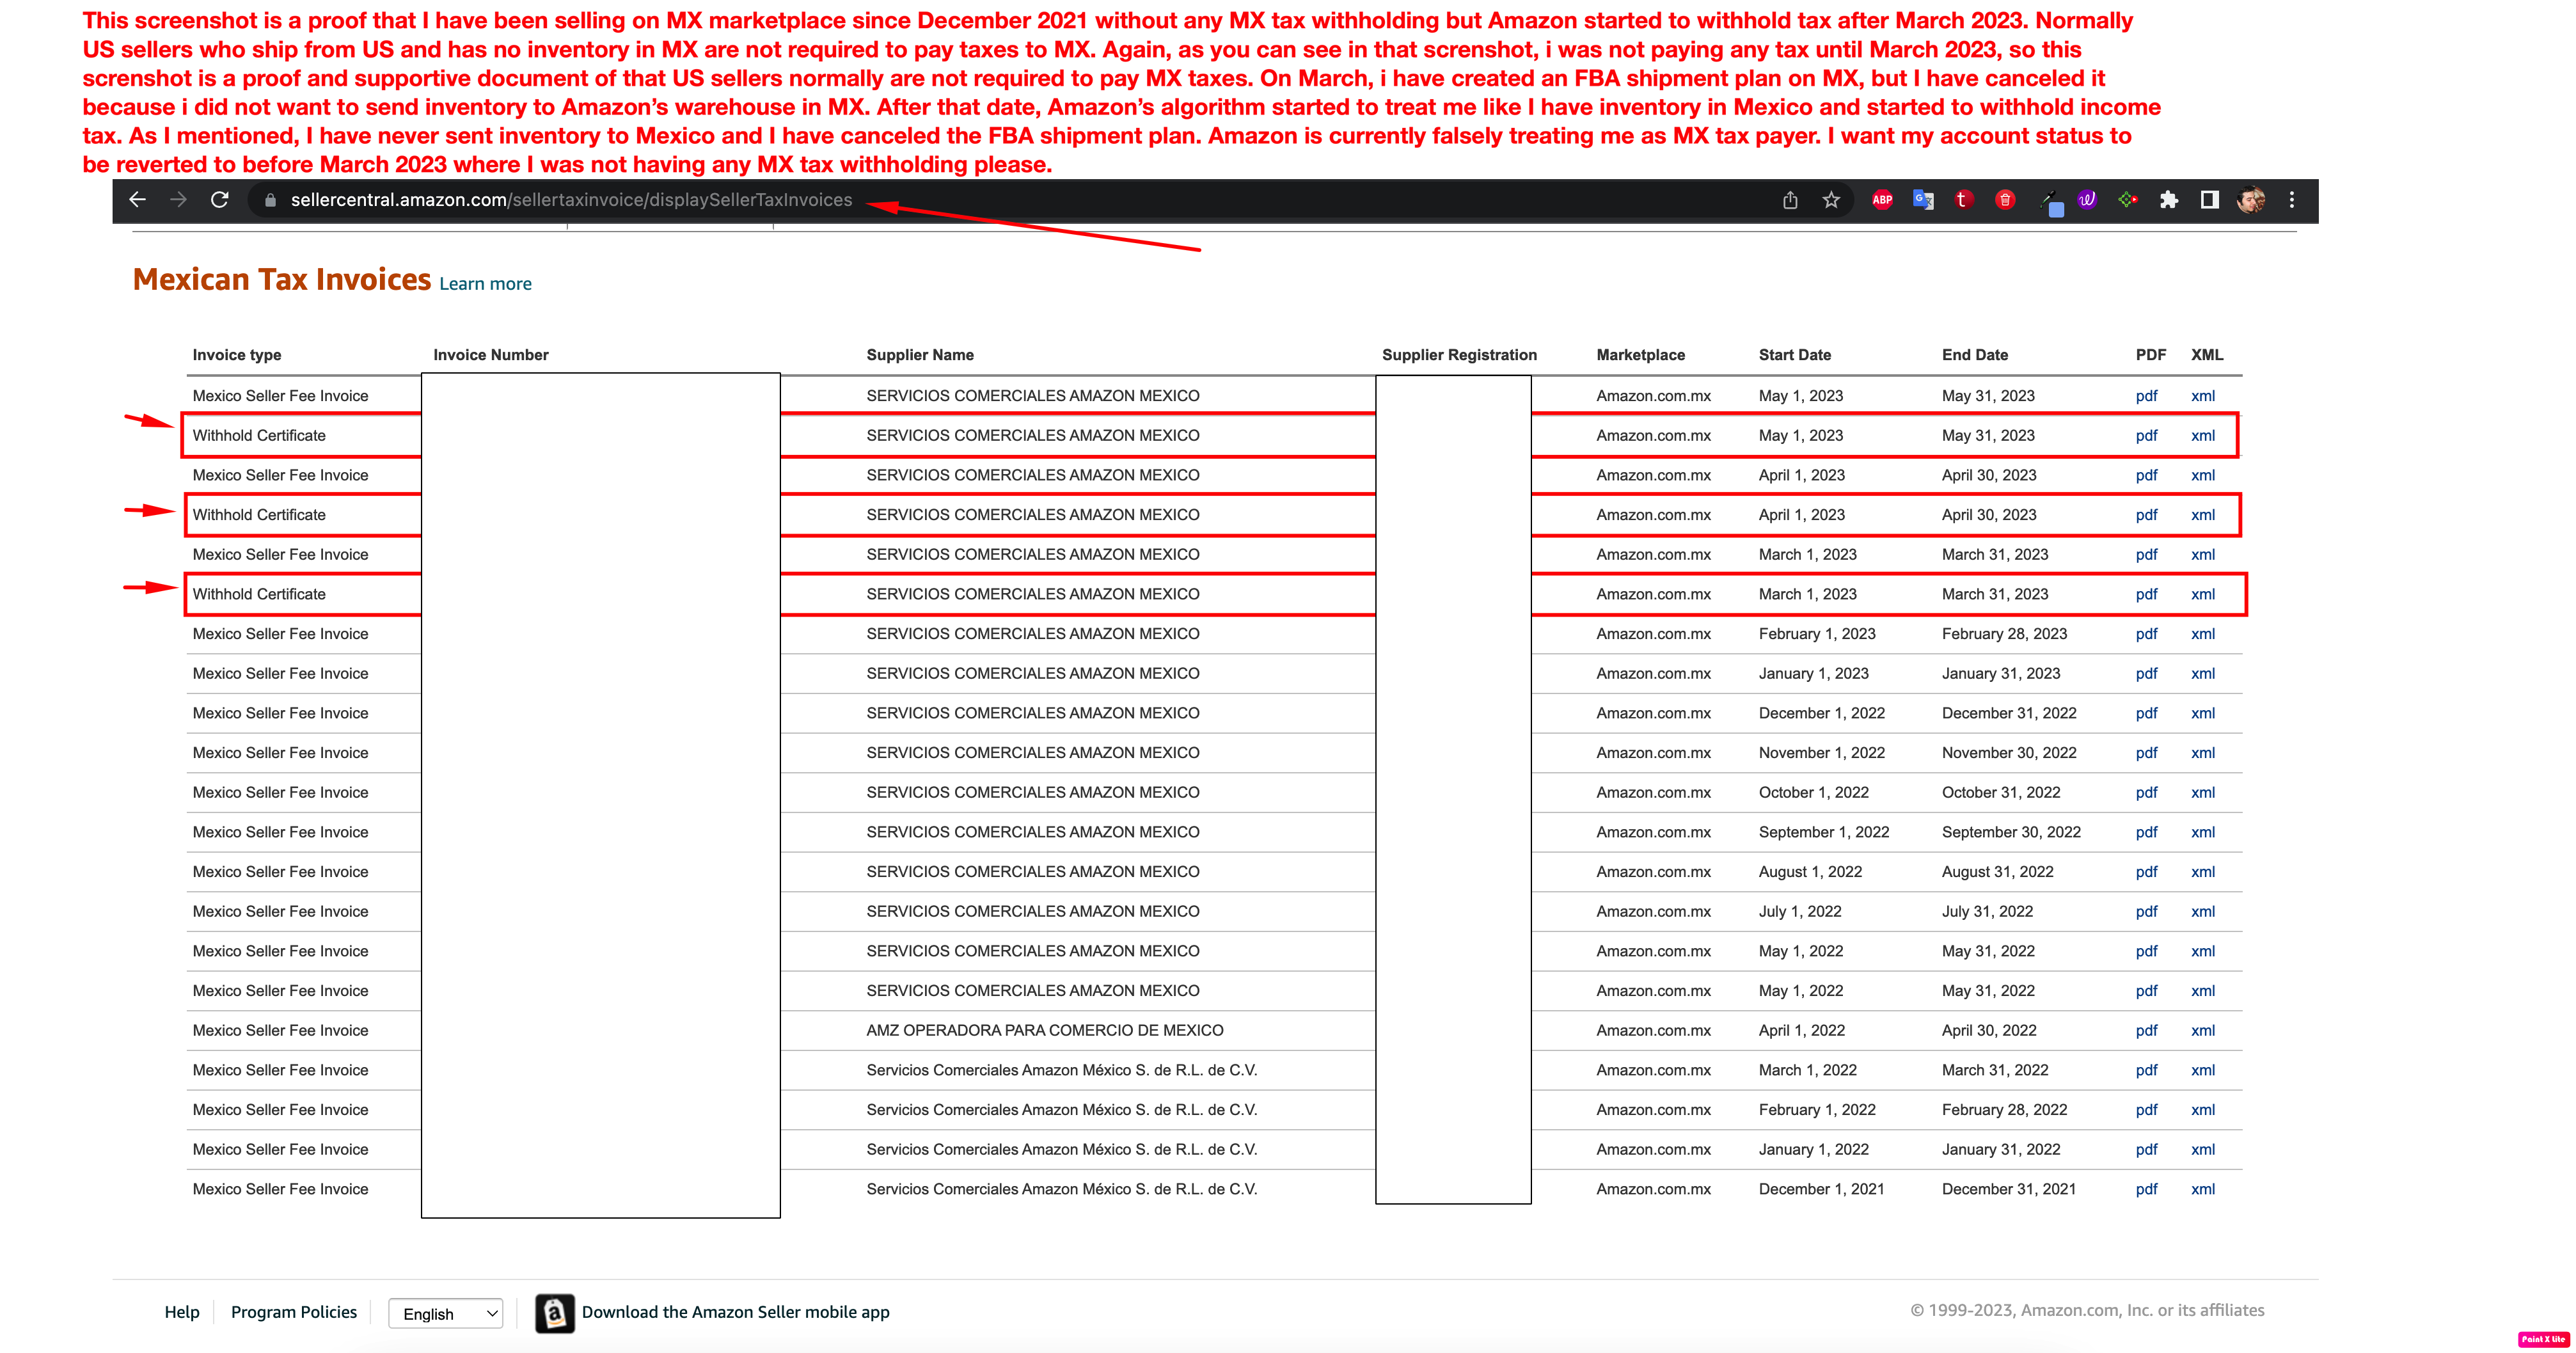2576x1353 pixels.
Task: Click the End Date column header
Action: click(1975, 355)
